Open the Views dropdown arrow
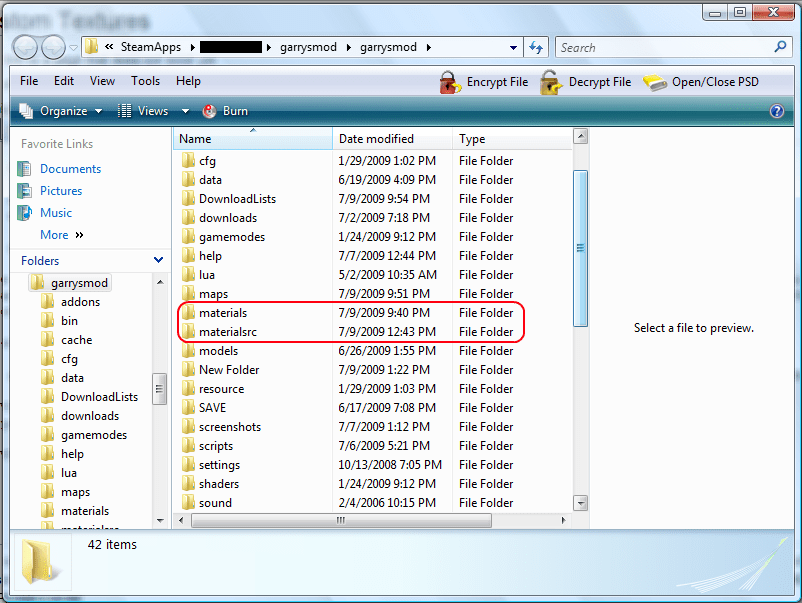802x603 pixels. coord(185,111)
